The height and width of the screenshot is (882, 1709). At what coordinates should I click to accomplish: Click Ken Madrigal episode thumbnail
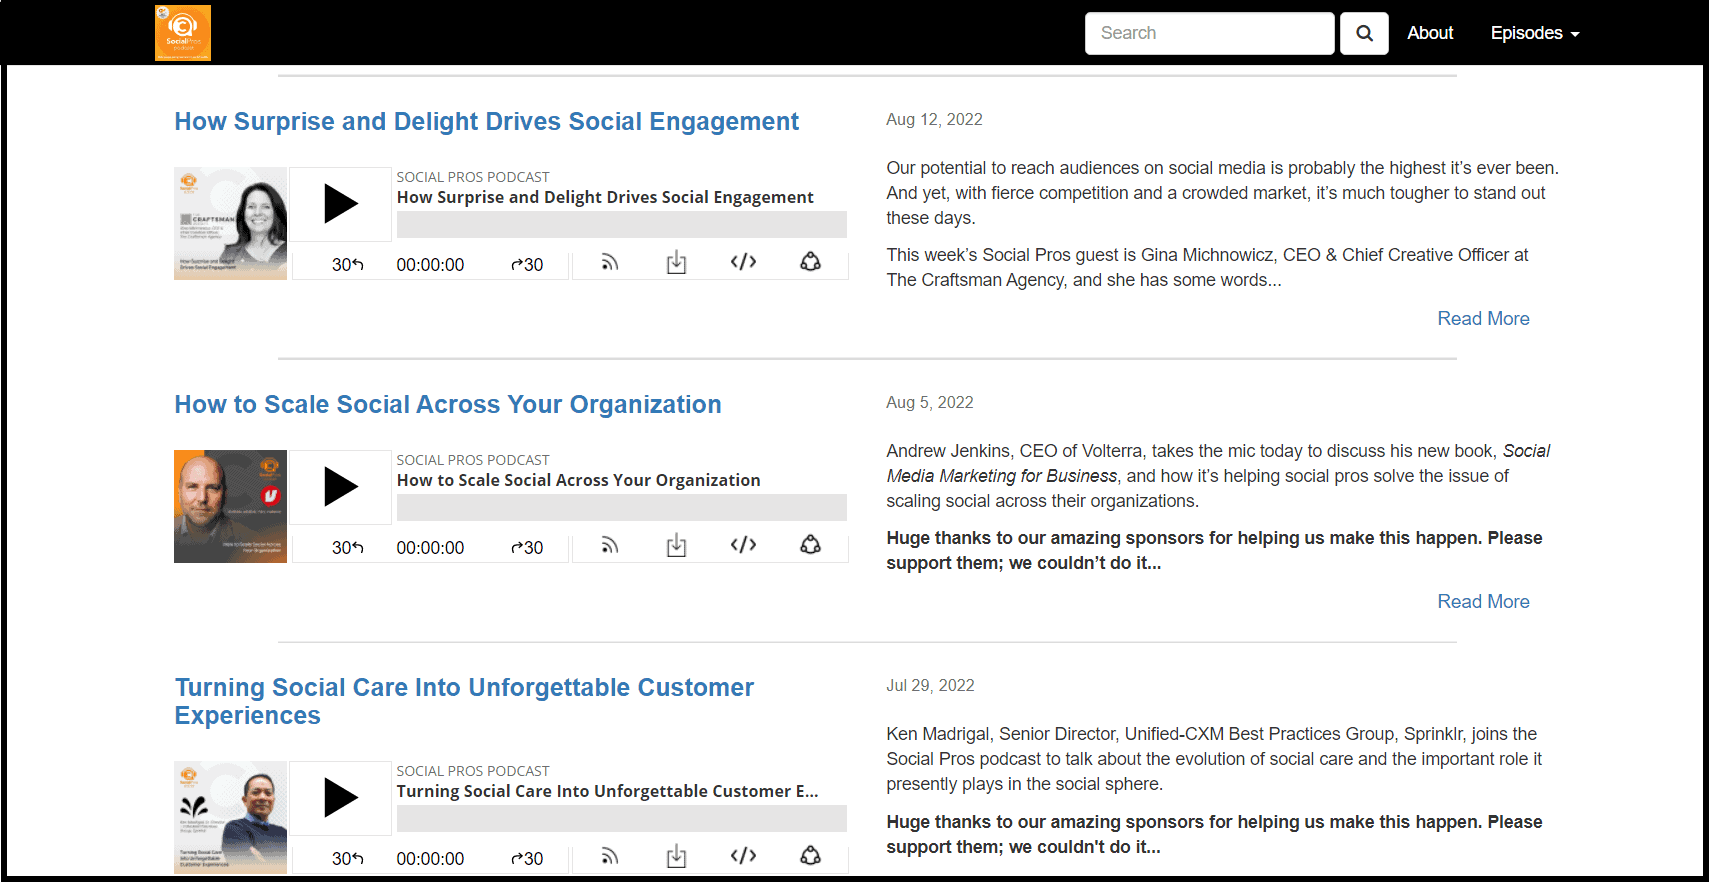pos(230,817)
